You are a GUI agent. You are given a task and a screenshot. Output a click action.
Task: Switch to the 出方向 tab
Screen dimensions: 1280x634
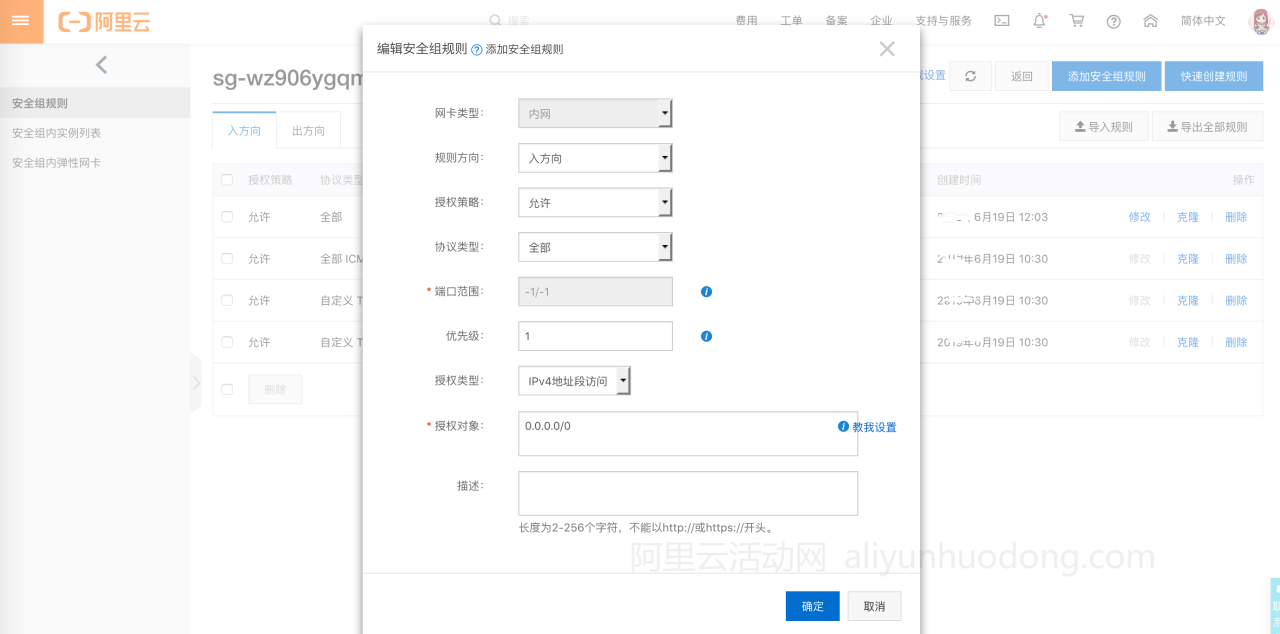(x=308, y=131)
